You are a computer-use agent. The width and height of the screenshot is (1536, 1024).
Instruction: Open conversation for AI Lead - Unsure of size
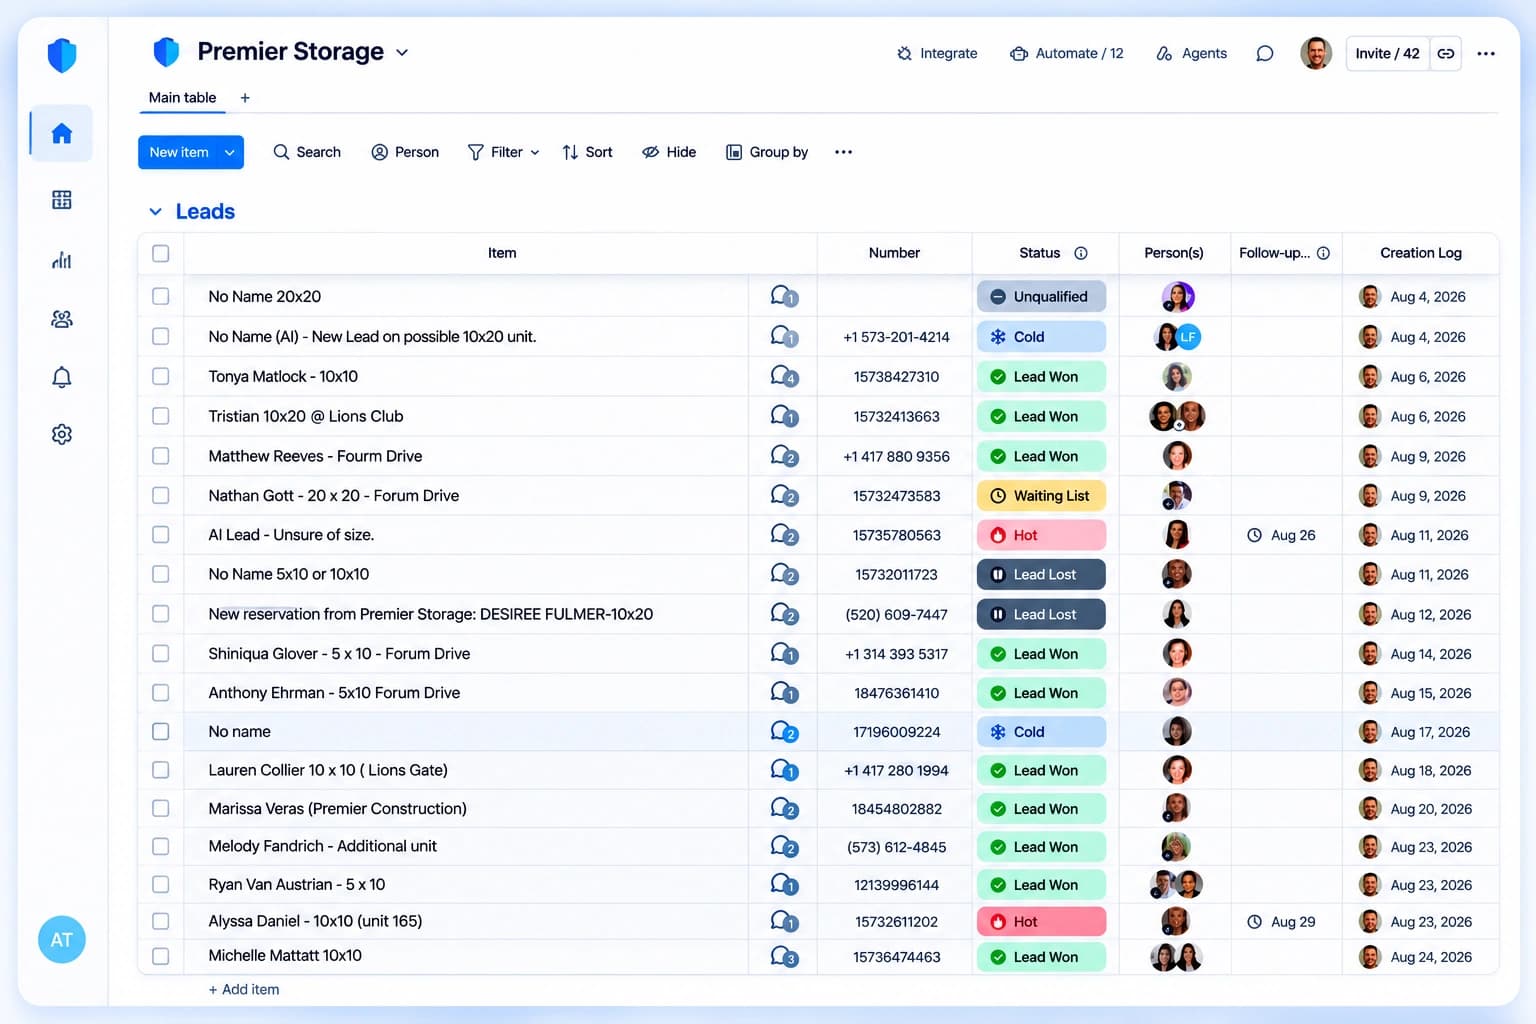[784, 535]
